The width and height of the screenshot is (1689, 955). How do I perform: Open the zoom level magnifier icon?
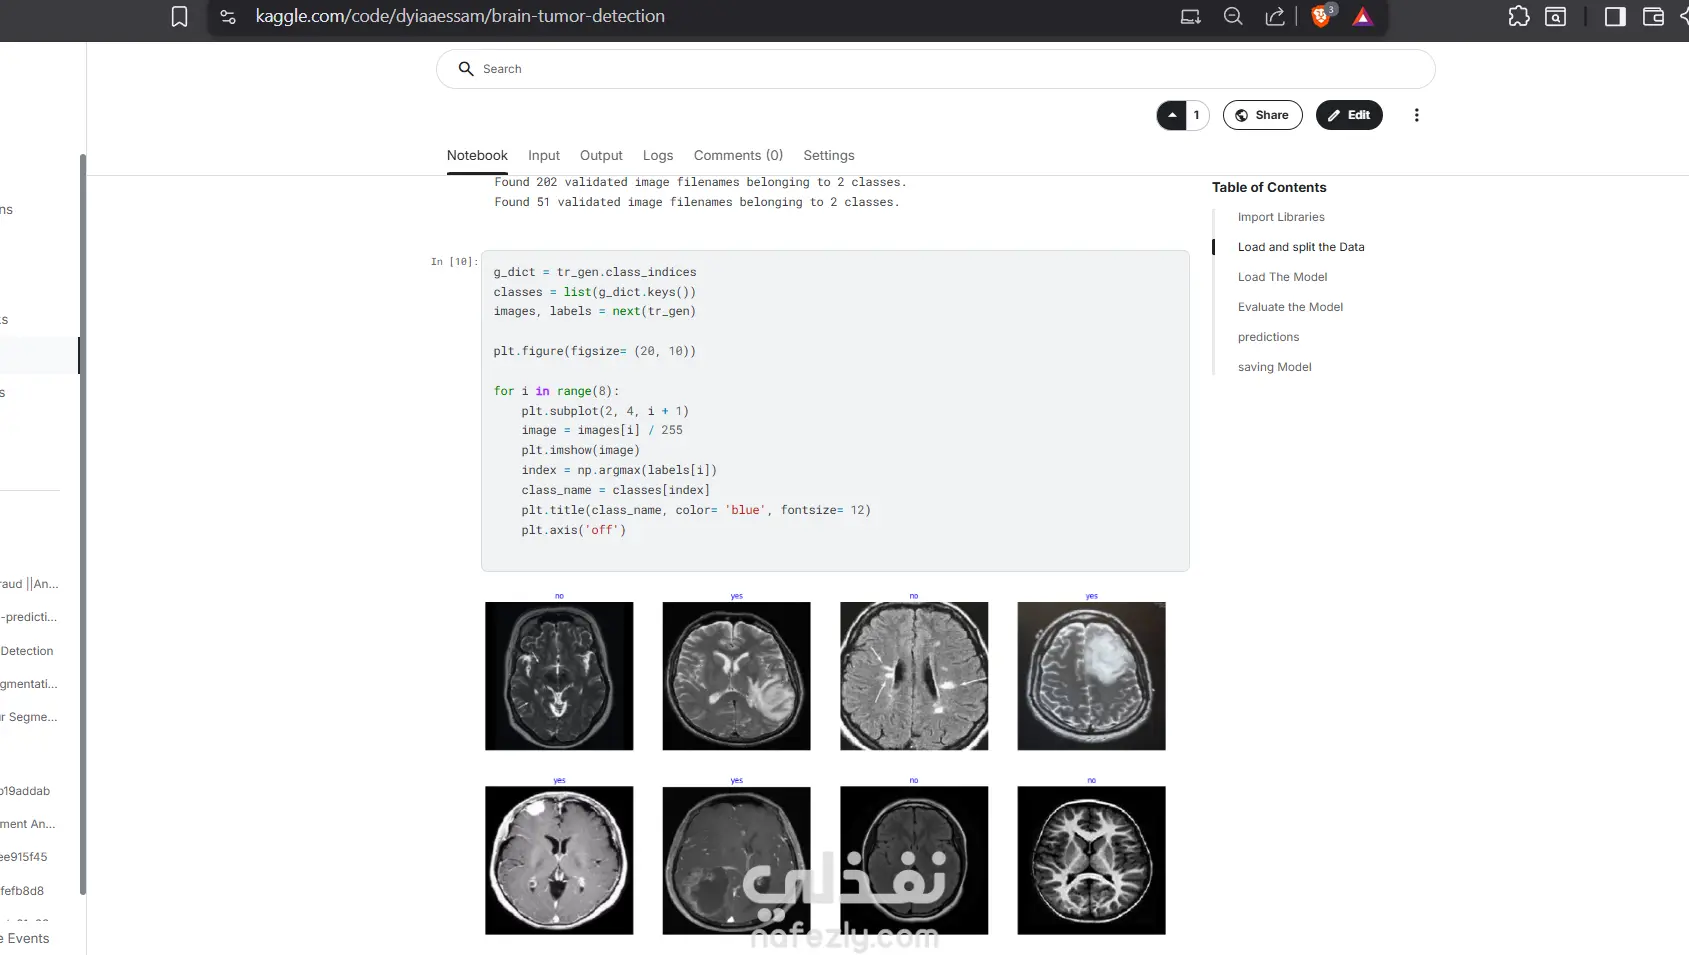[x=1233, y=17]
